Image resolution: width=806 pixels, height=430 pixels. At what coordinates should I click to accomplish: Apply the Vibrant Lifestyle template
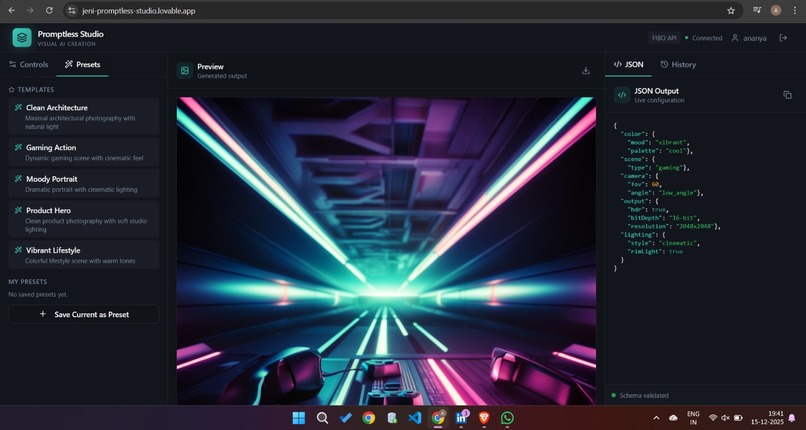pyautogui.click(x=84, y=255)
